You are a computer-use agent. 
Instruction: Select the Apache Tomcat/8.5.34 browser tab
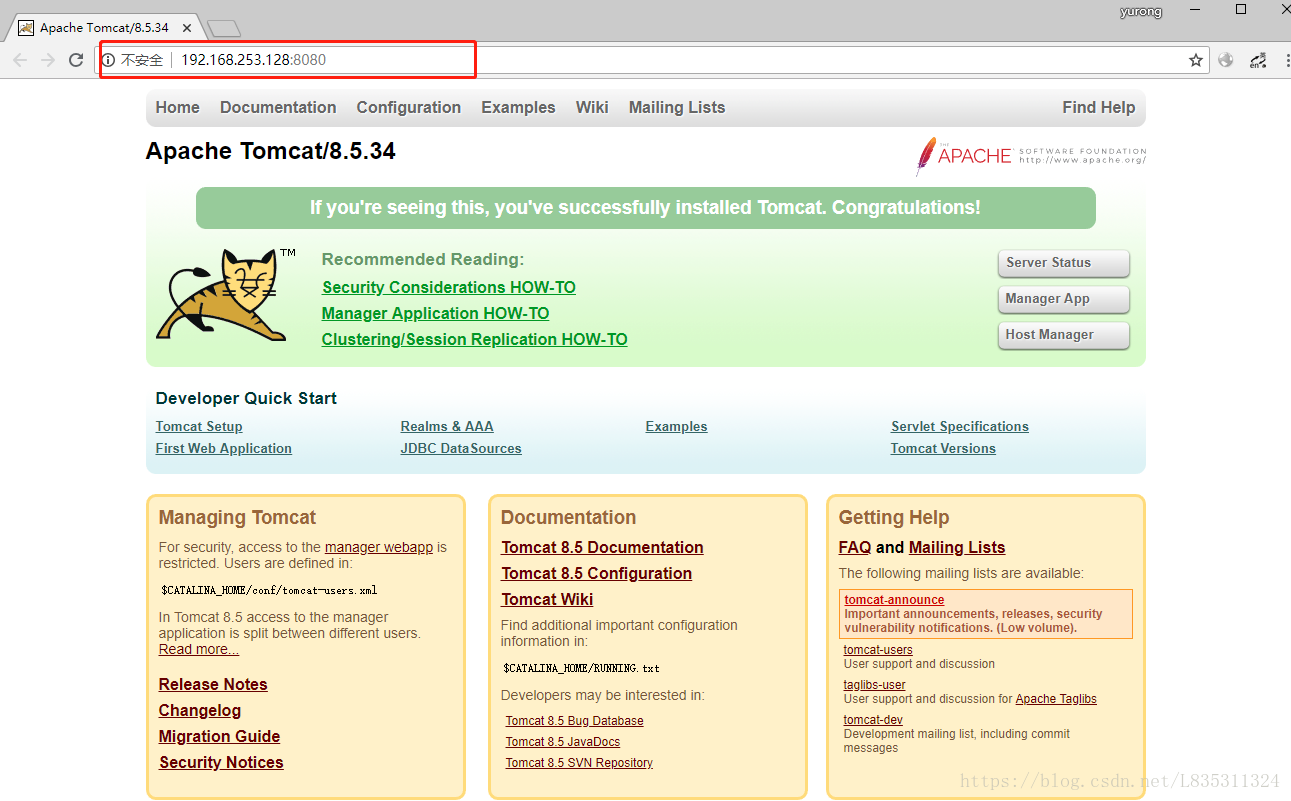105,28
